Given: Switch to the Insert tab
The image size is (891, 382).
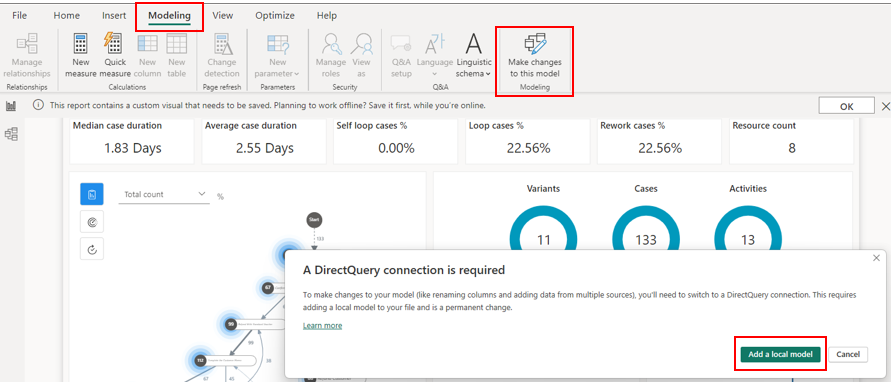Looking at the screenshot, I should [114, 15].
